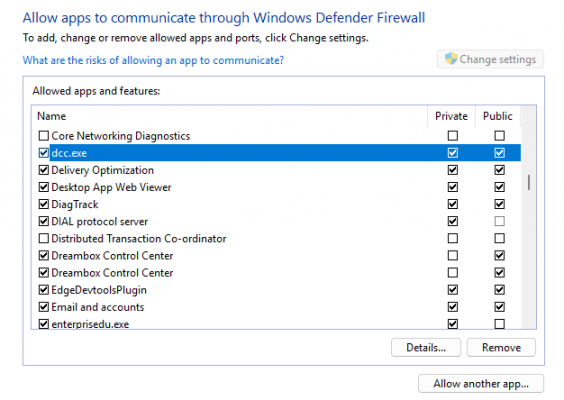Uncheck enterprisedu.exe name checkbox

(44, 324)
